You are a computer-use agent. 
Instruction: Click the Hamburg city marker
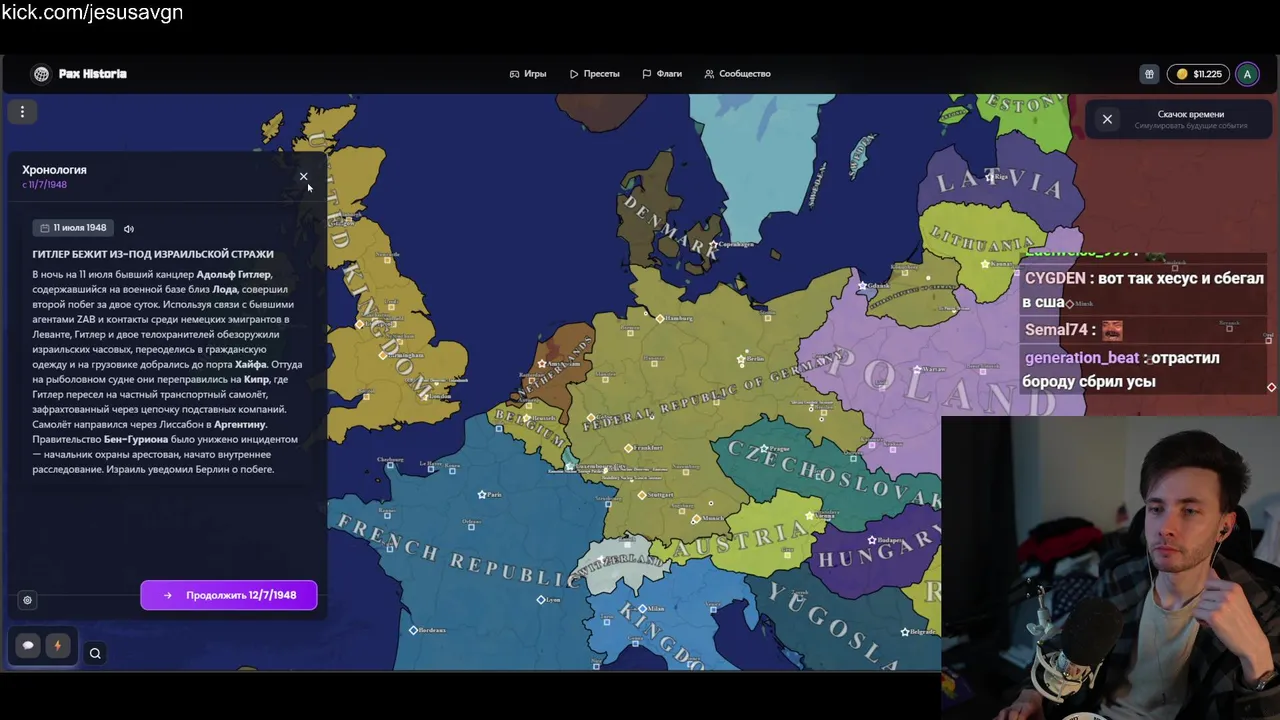[660, 318]
